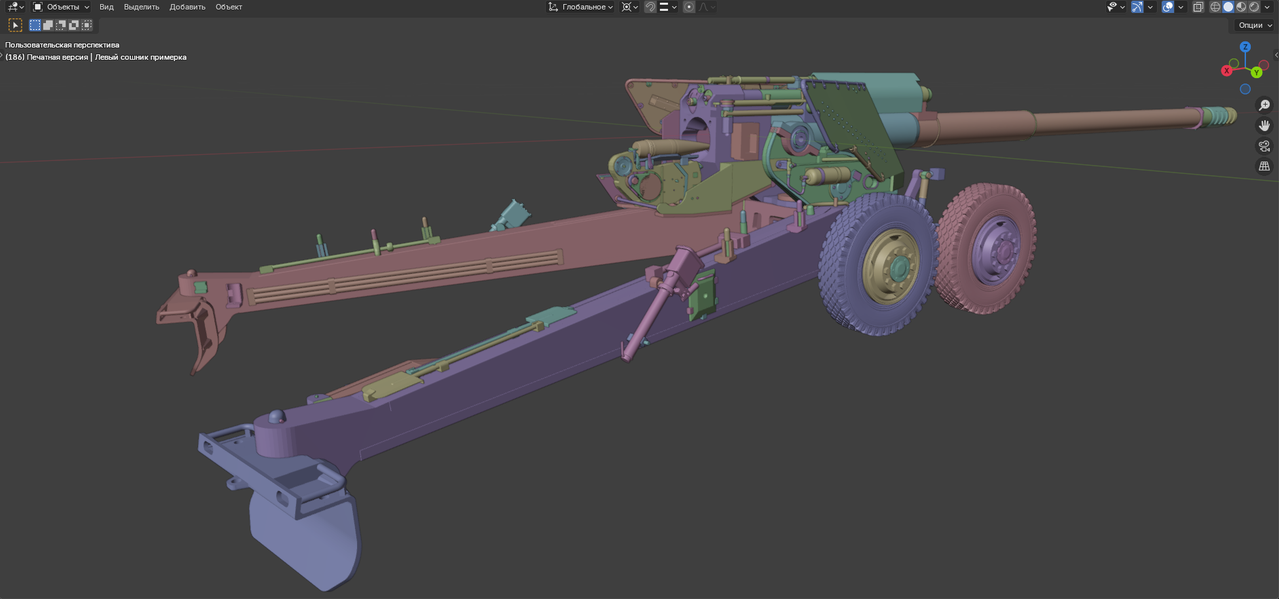Choose the set-new-selection mode
Image resolution: width=1279 pixels, height=599 pixels.
click(35, 25)
